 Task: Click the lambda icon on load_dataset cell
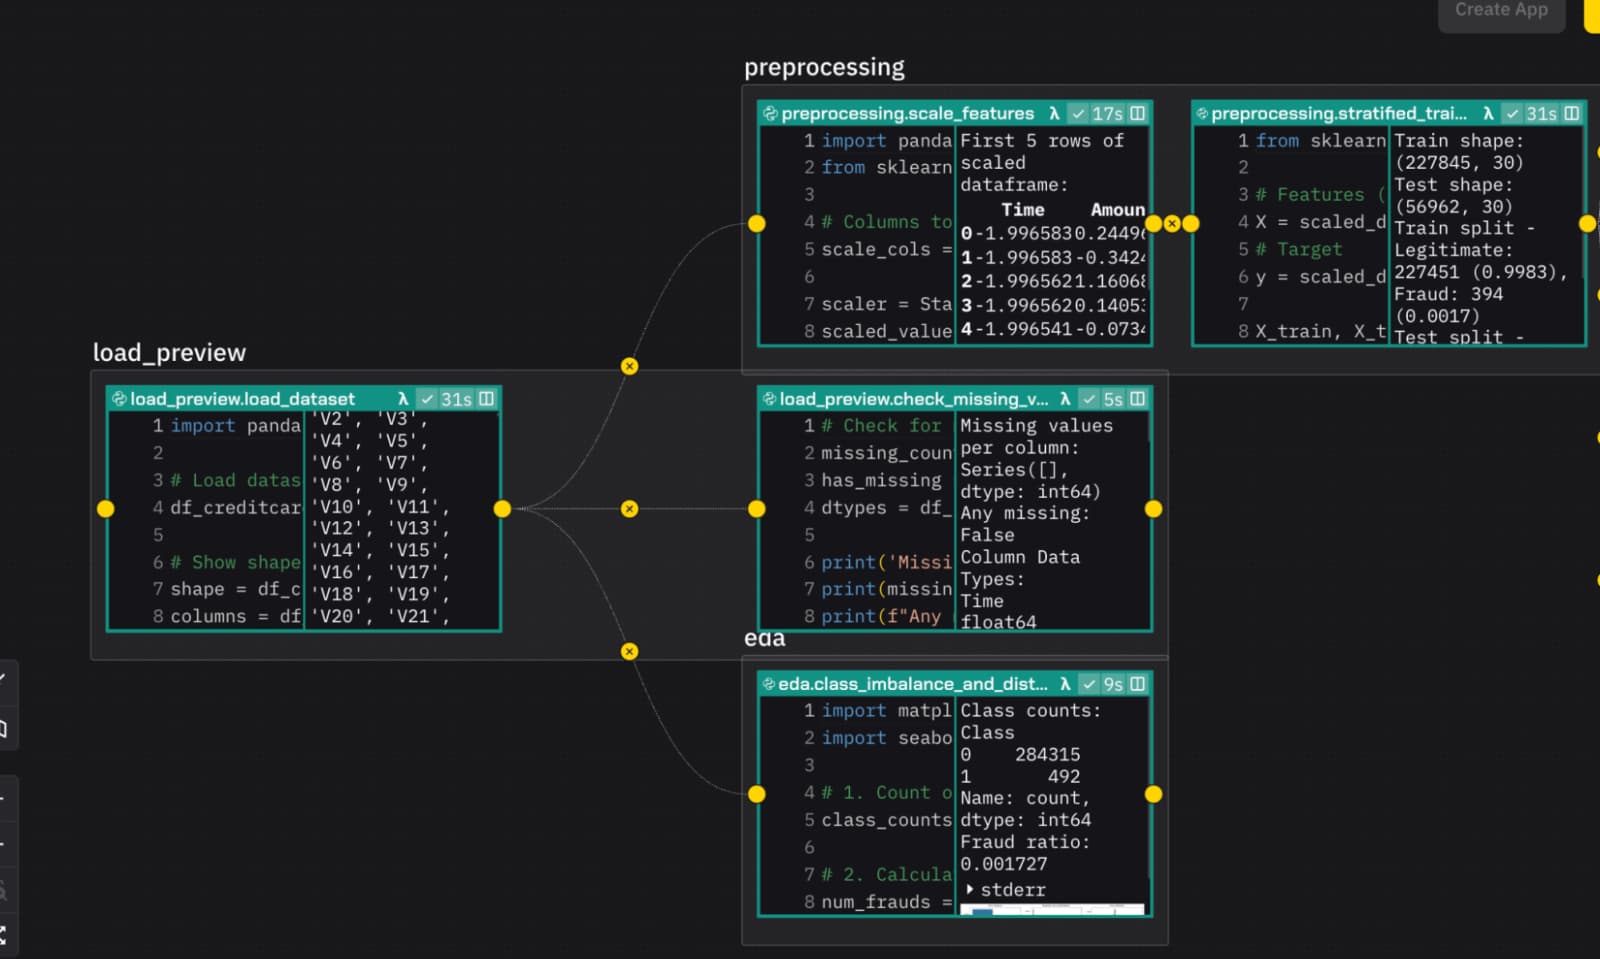click(406, 398)
